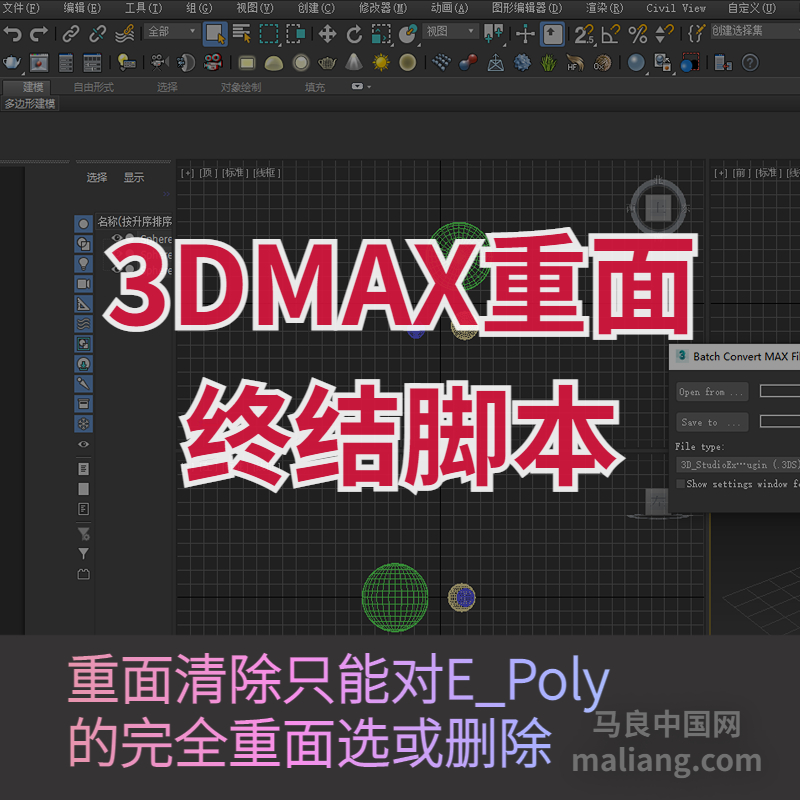The width and height of the screenshot is (800, 800).
Task: Open the 视图 reference coordinate dropdown
Action: click(x=449, y=32)
